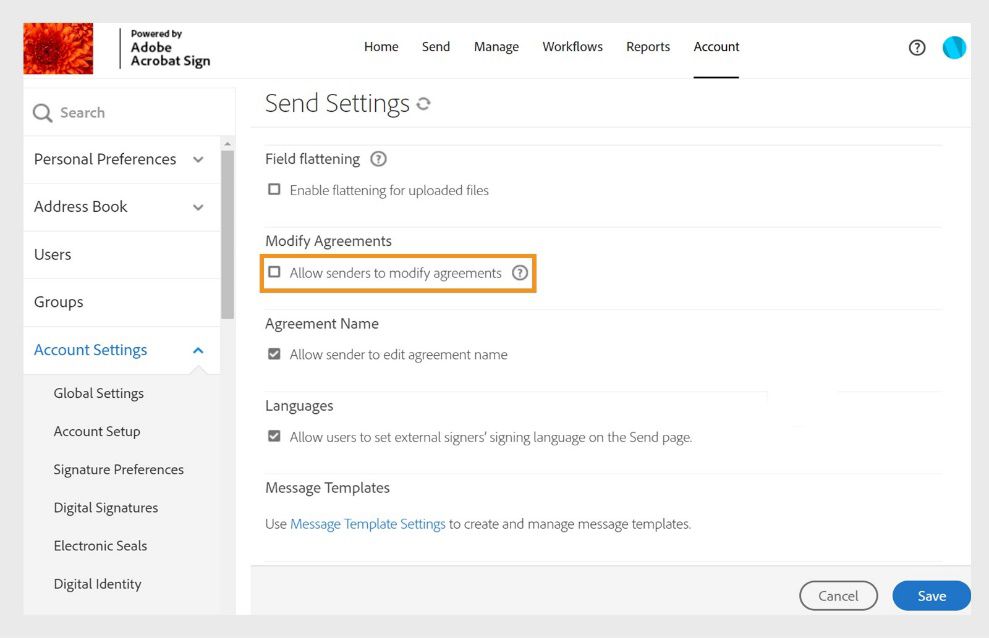This screenshot has width=989, height=638.
Task: Uncheck Allow sender to edit agreement name
Action: (x=274, y=353)
